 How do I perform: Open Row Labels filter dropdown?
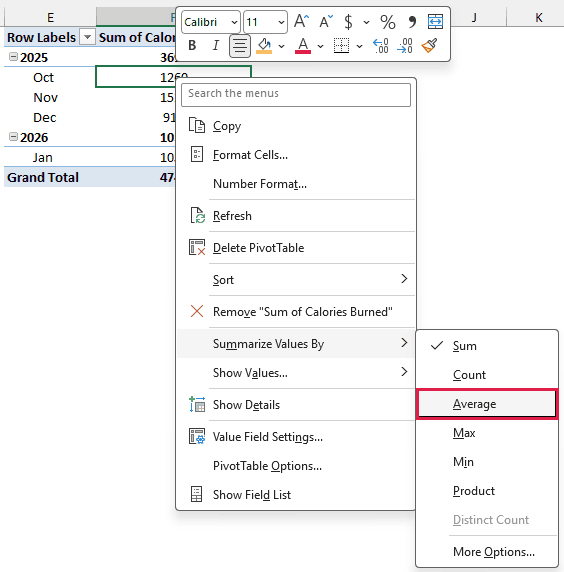[x=87, y=37]
